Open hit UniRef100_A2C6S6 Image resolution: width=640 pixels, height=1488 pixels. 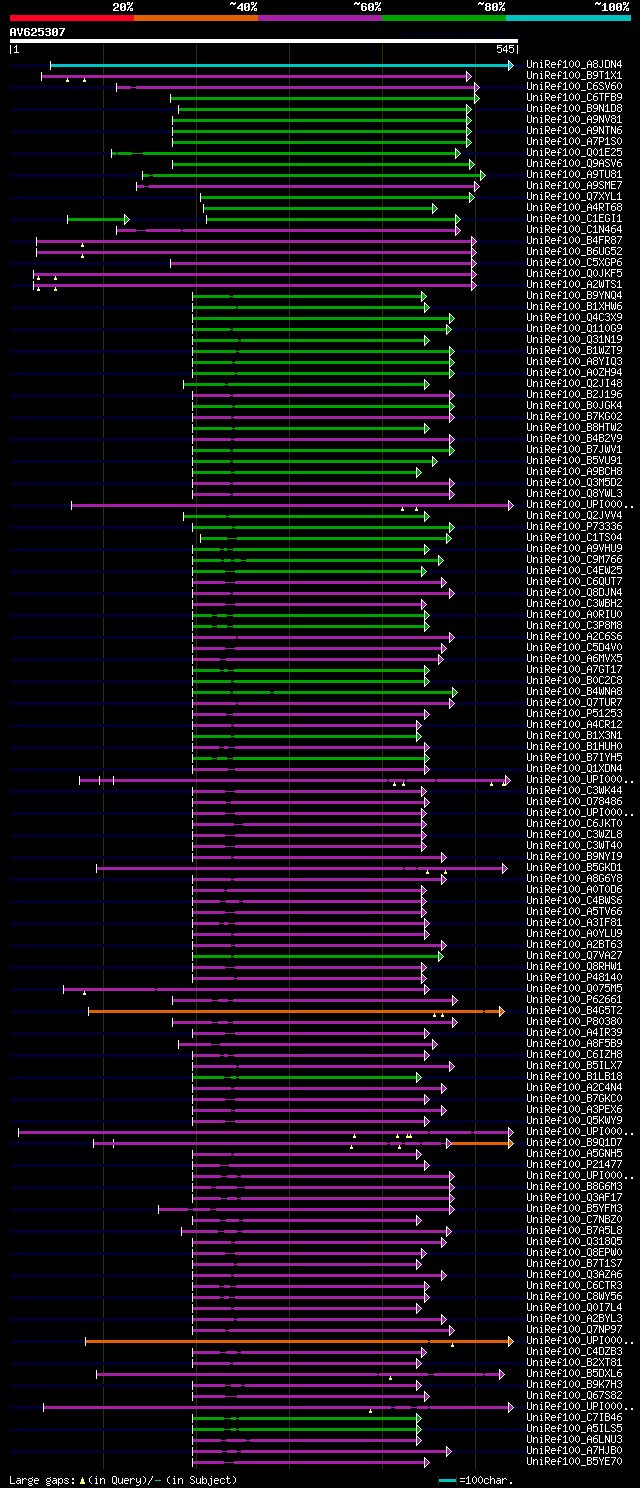click(574, 637)
